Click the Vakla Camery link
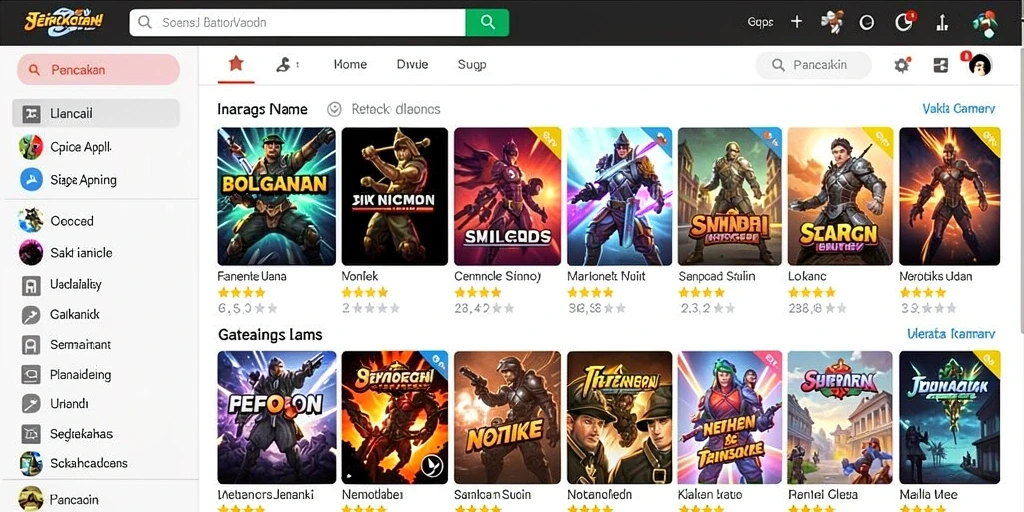This screenshot has height=512, width=1024. click(959, 108)
